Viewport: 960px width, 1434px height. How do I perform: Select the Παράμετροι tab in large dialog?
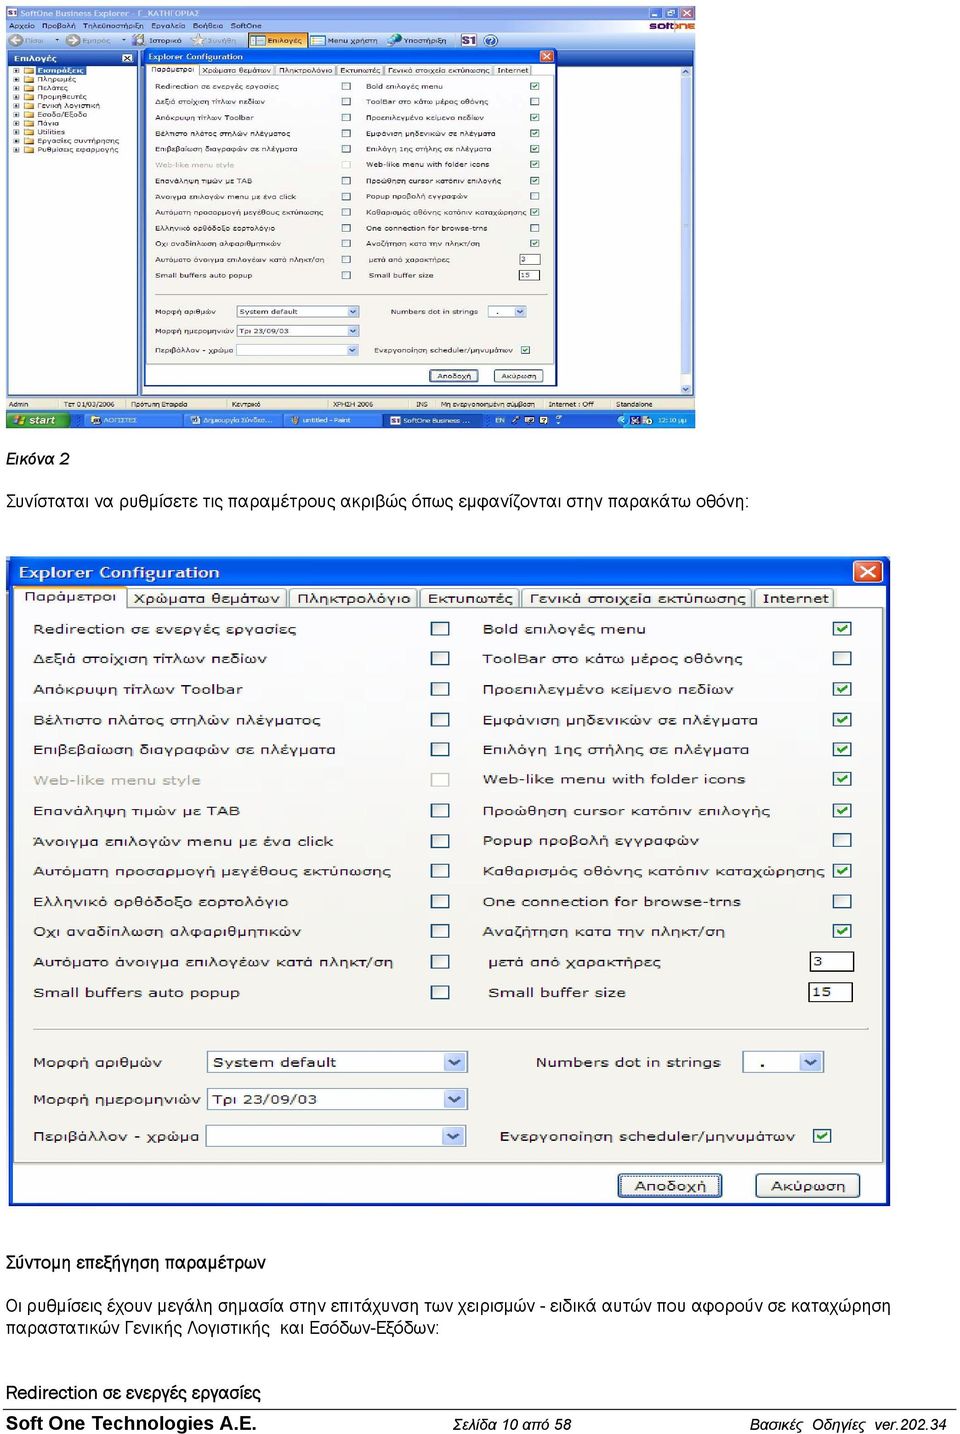69,597
